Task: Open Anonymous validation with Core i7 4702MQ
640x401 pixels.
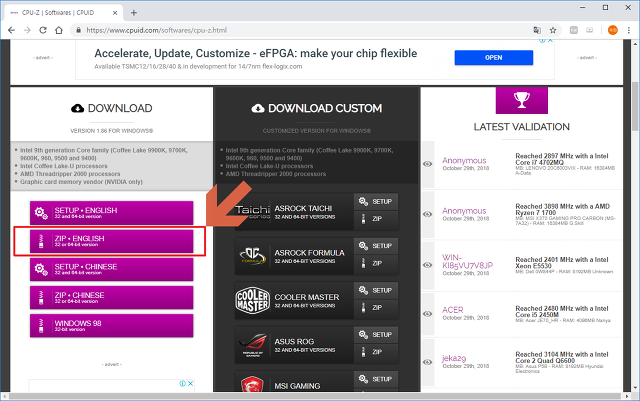Action: pos(464,160)
